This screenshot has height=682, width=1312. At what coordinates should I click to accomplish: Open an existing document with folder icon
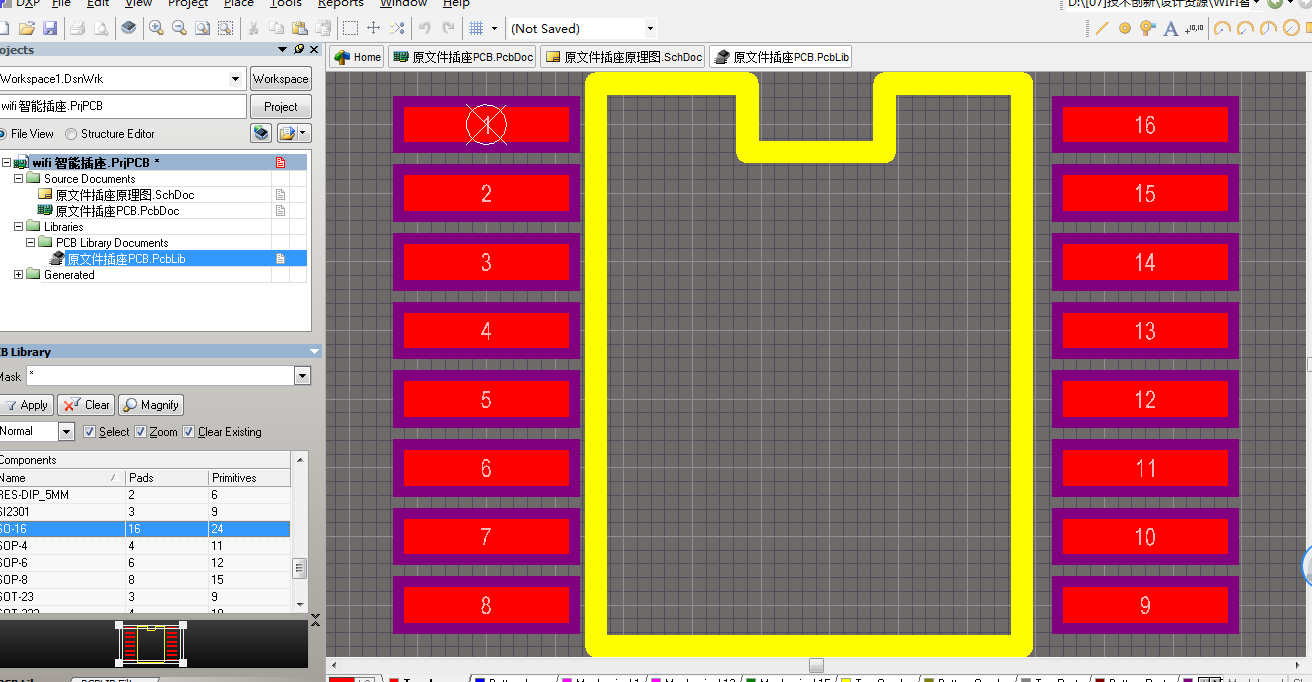point(27,28)
